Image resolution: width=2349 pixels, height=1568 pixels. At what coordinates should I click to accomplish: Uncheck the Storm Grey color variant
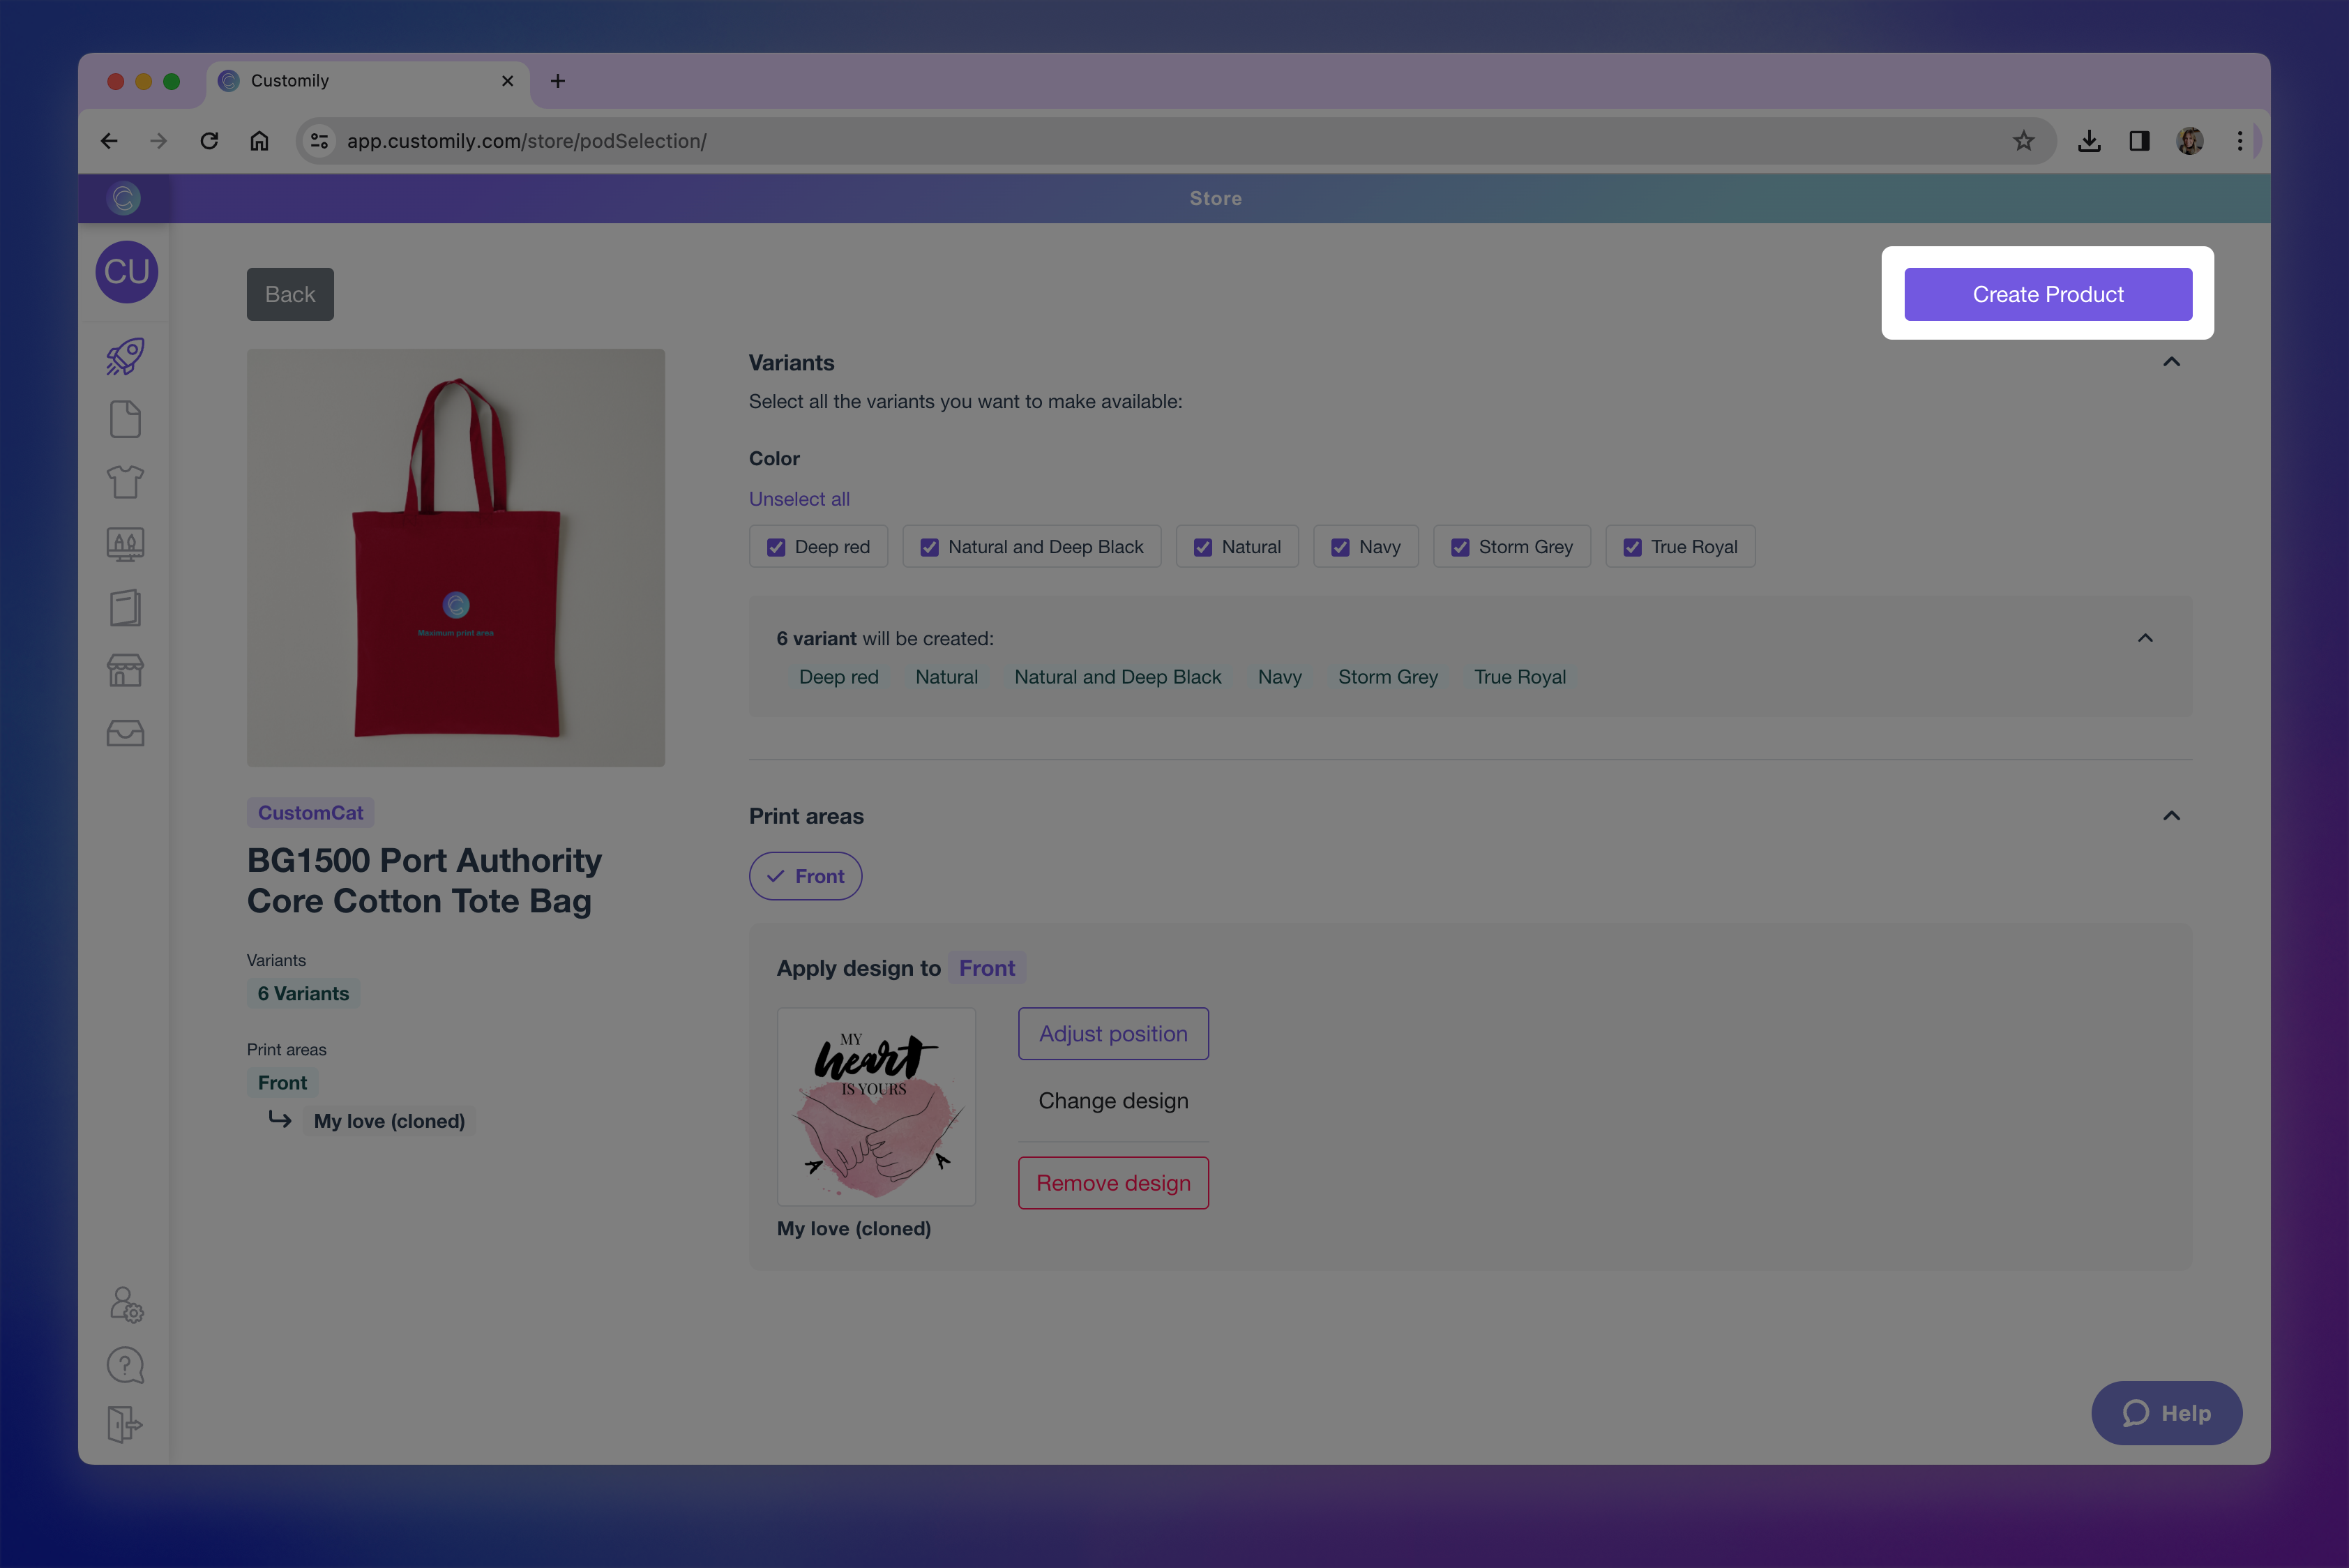1460,547
